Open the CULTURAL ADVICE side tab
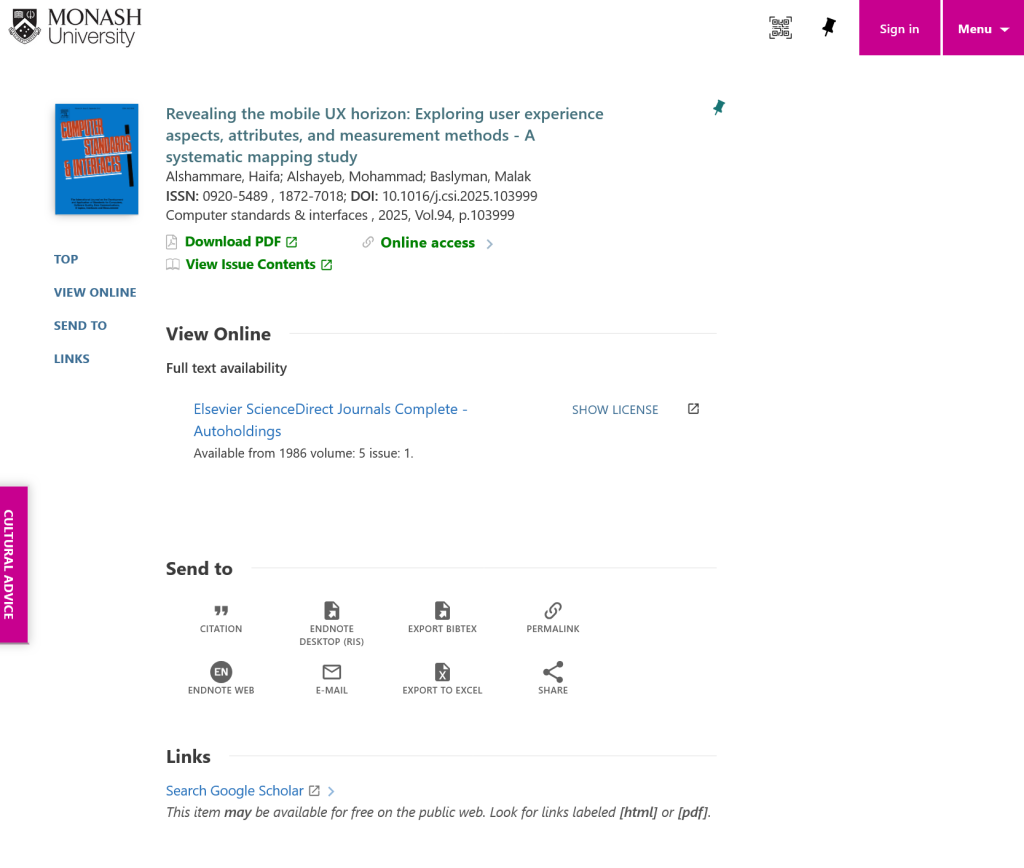 [x=13, y=563]
